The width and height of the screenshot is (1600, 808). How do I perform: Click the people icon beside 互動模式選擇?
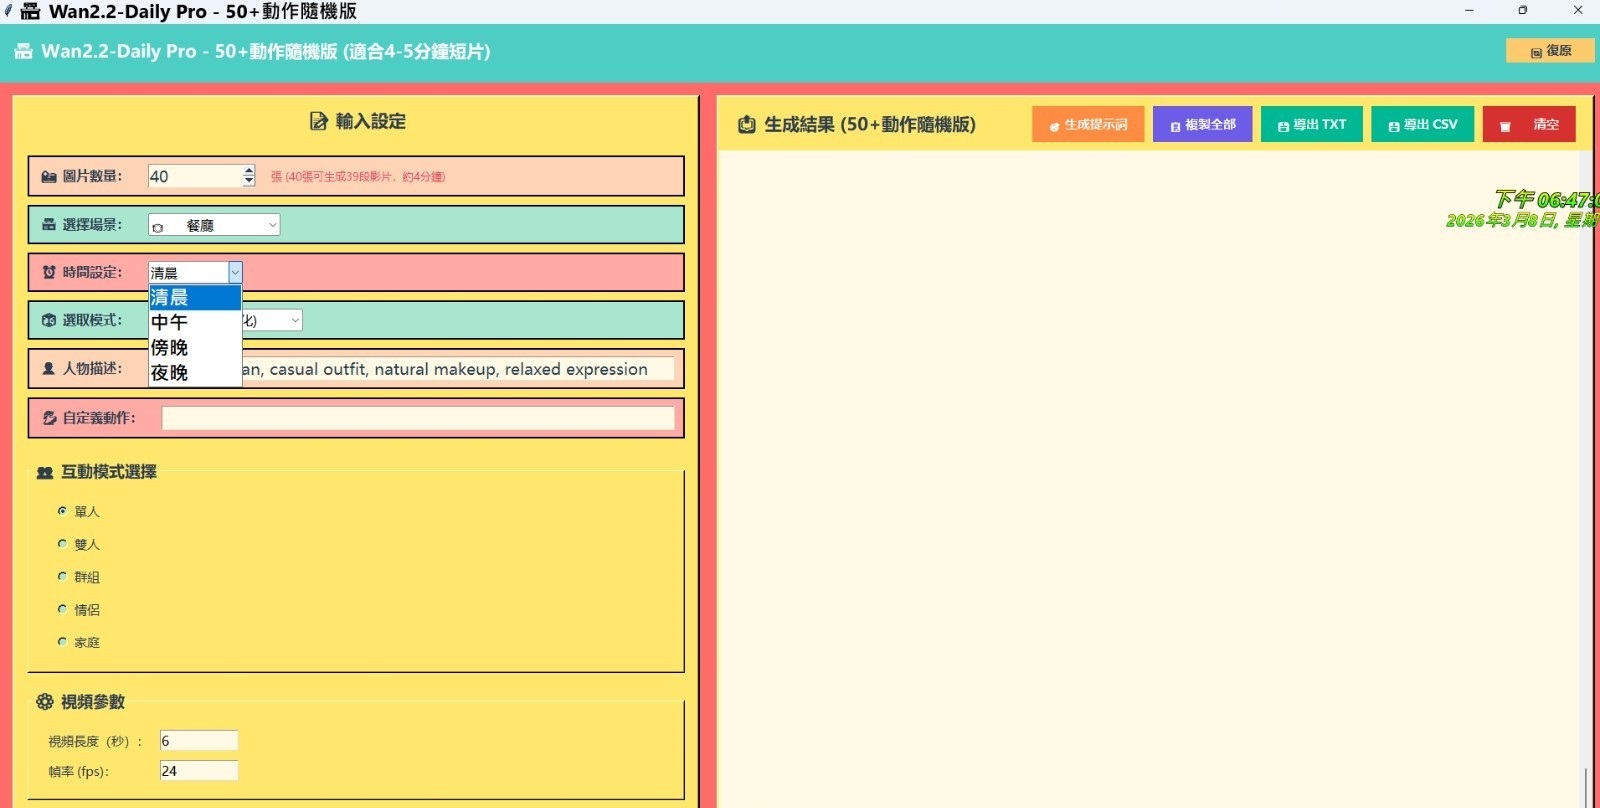pyautogui.click(x=45, y=472)
